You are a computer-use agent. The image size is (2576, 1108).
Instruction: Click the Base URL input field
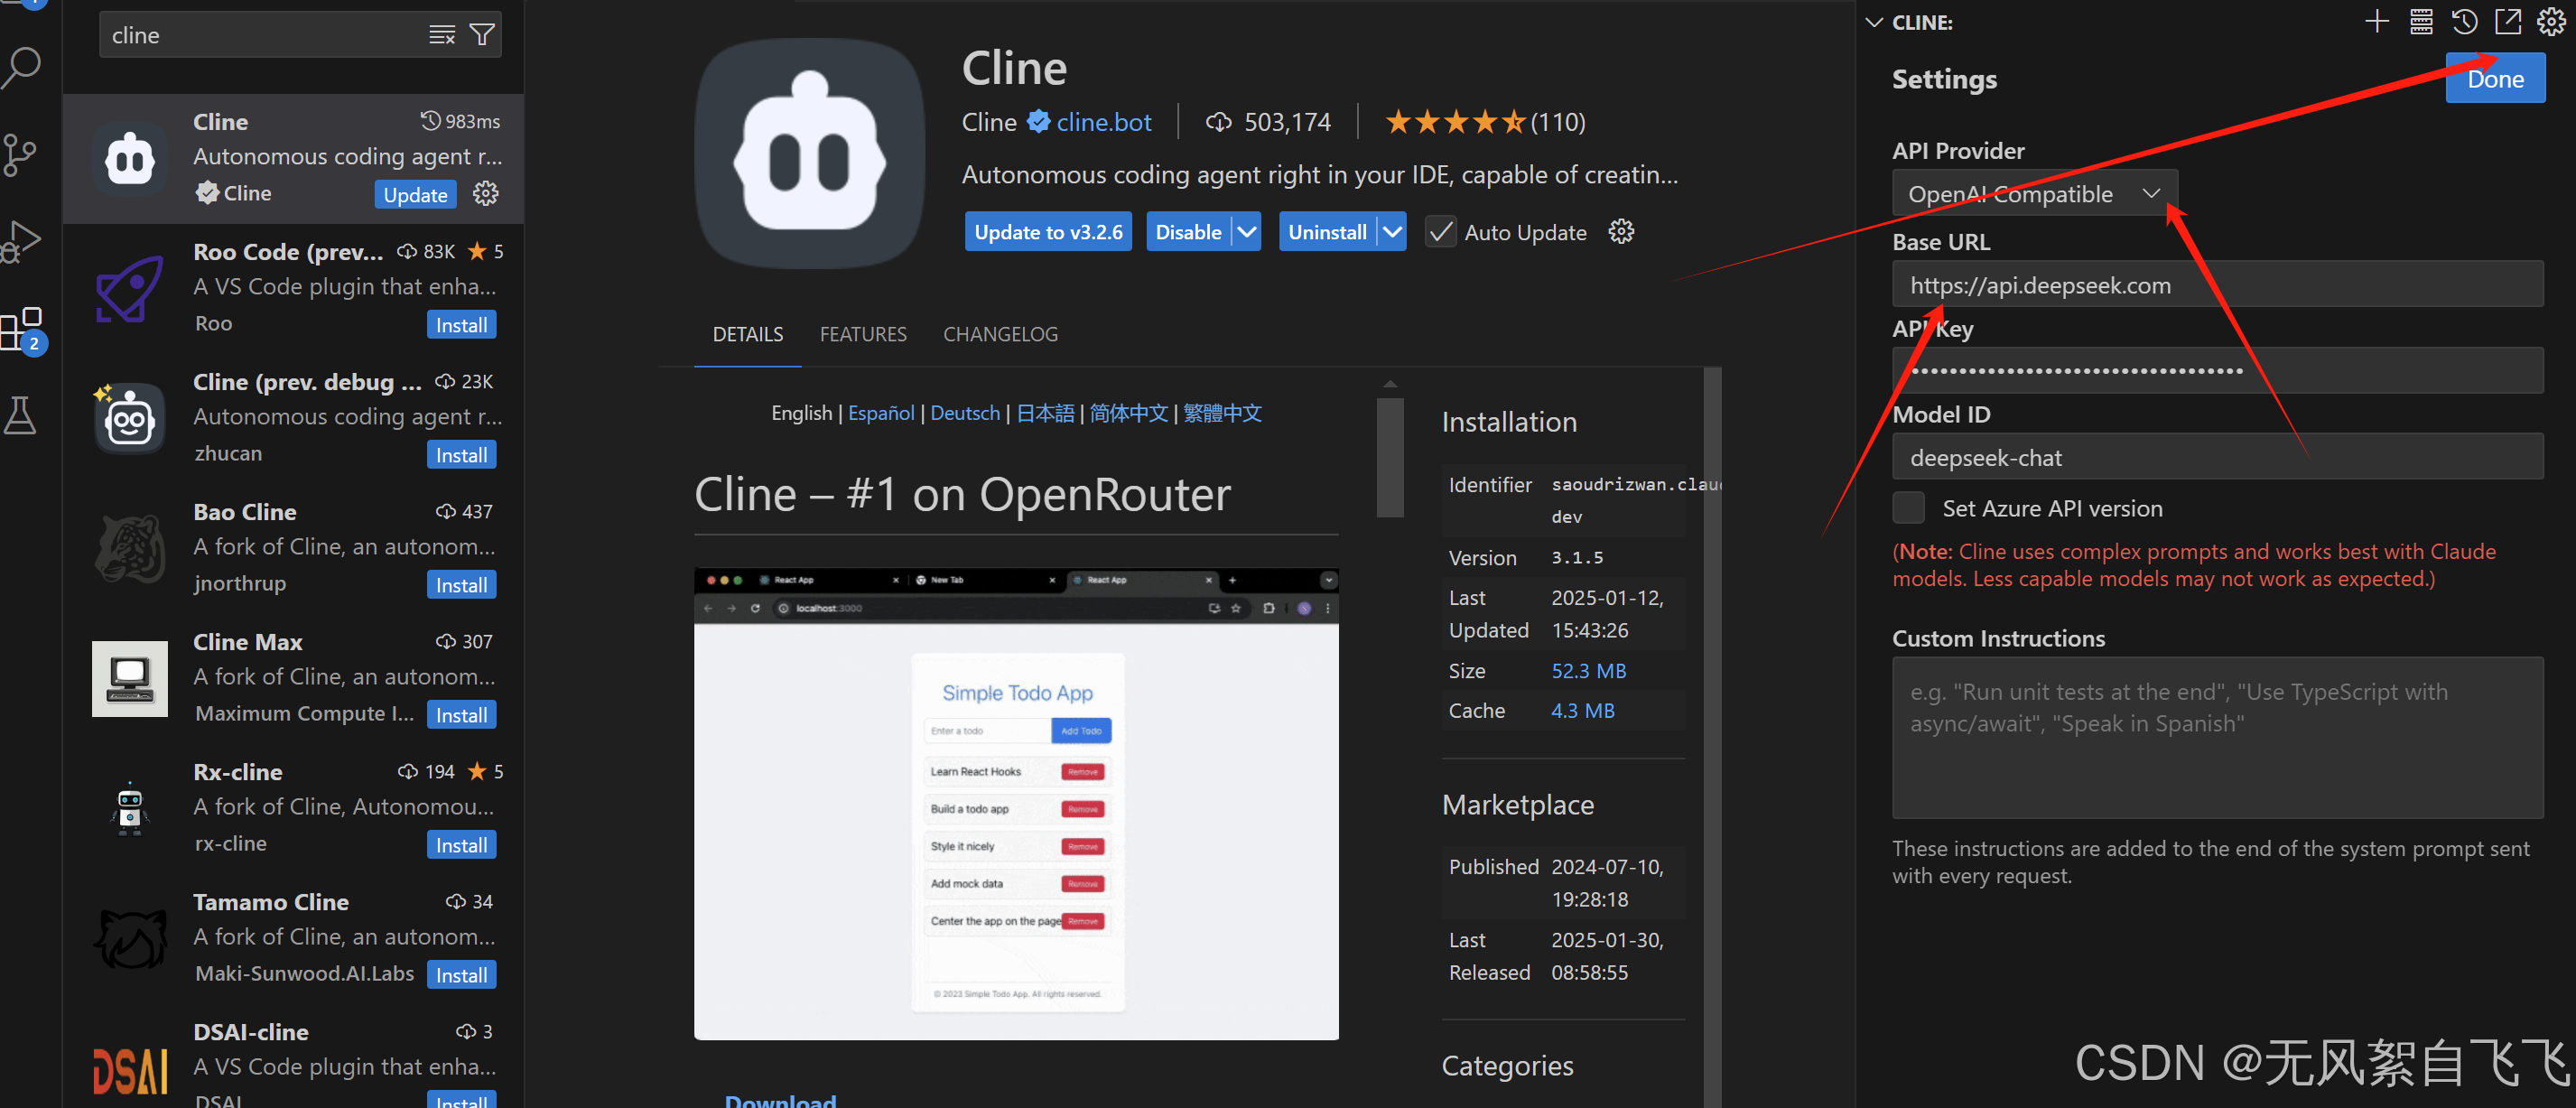point(2217,286)
